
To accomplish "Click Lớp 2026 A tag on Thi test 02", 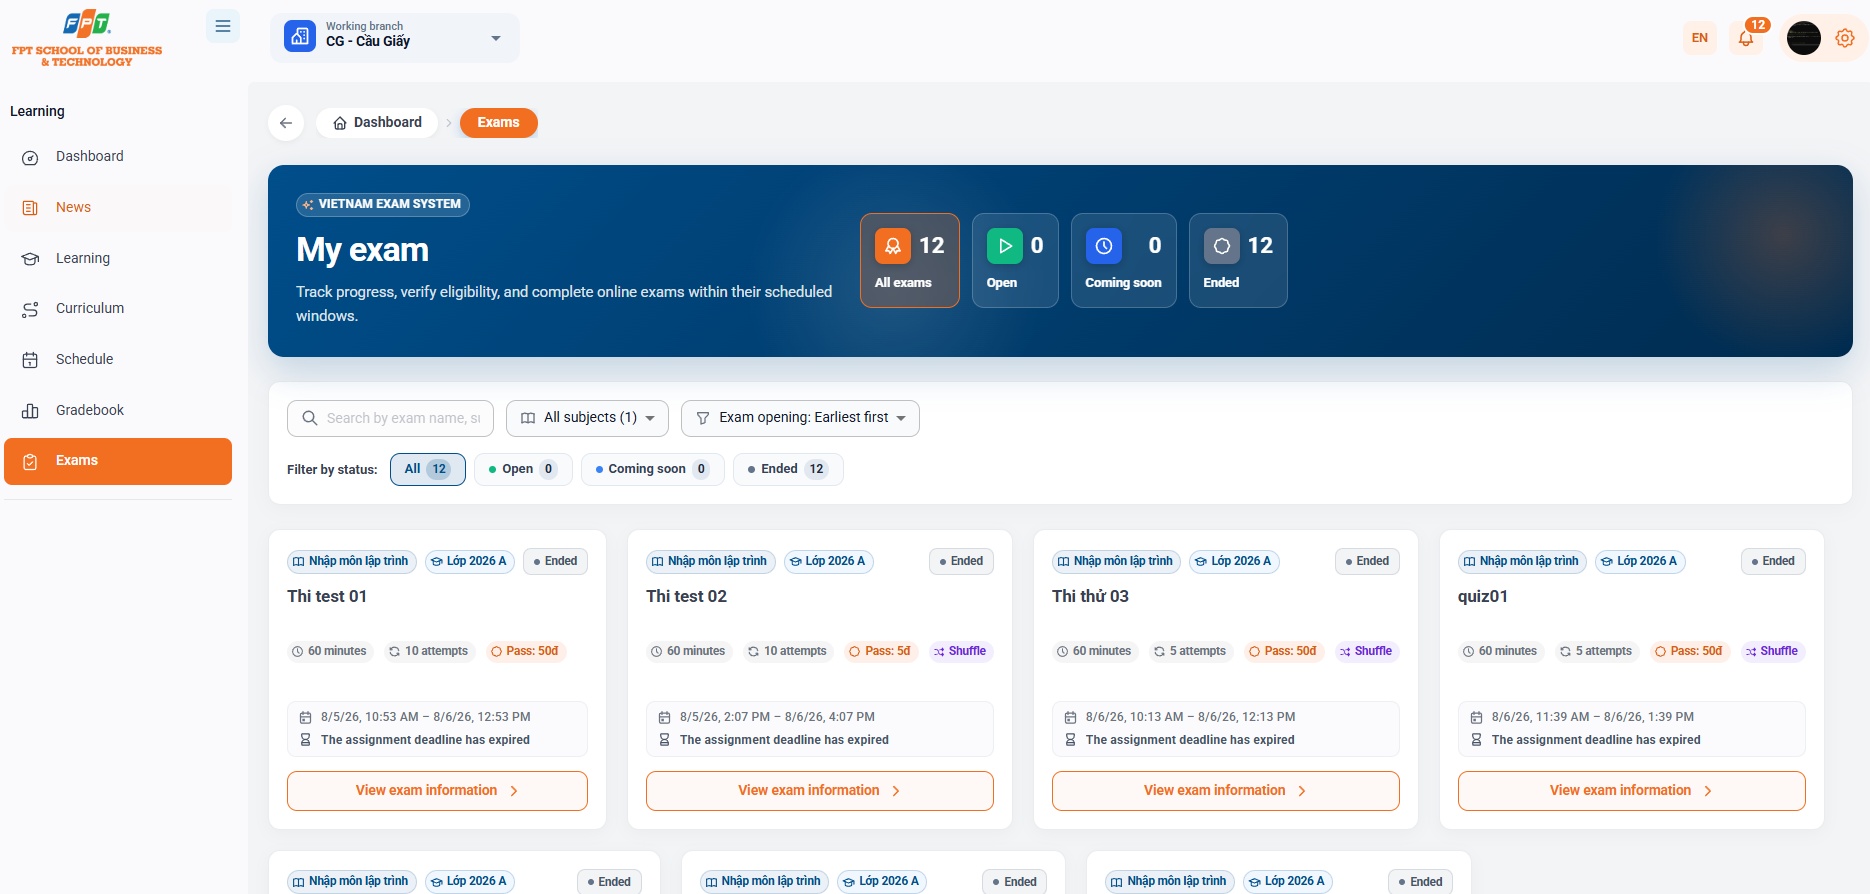I will (829, 562).
